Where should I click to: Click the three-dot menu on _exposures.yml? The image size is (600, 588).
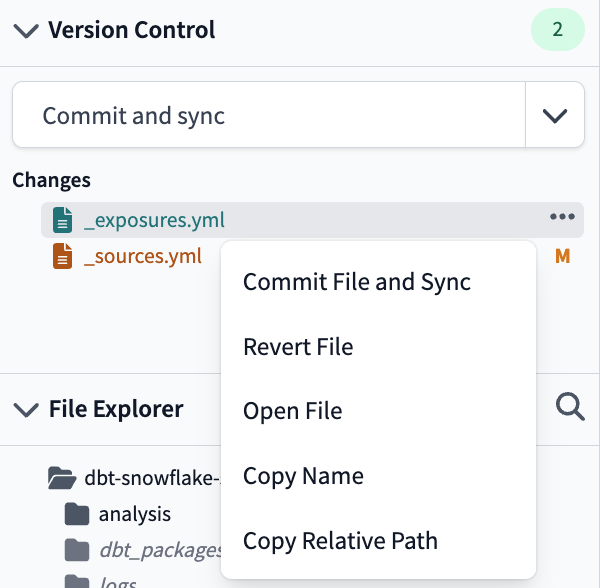(561, 218)
